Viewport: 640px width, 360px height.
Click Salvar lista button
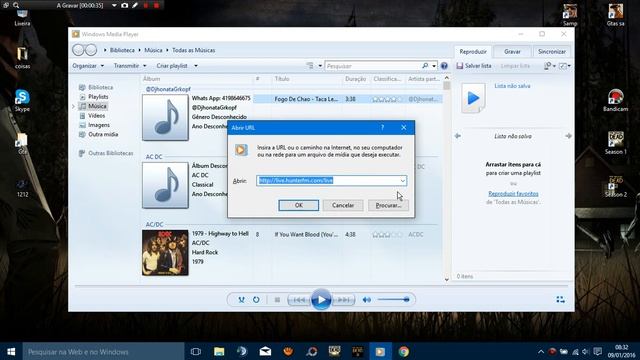point(474,66)
